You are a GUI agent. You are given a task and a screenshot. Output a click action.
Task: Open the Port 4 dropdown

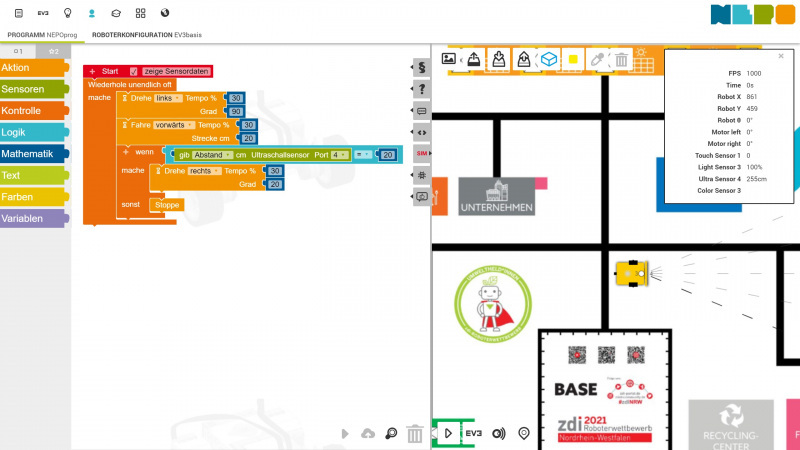340,155
